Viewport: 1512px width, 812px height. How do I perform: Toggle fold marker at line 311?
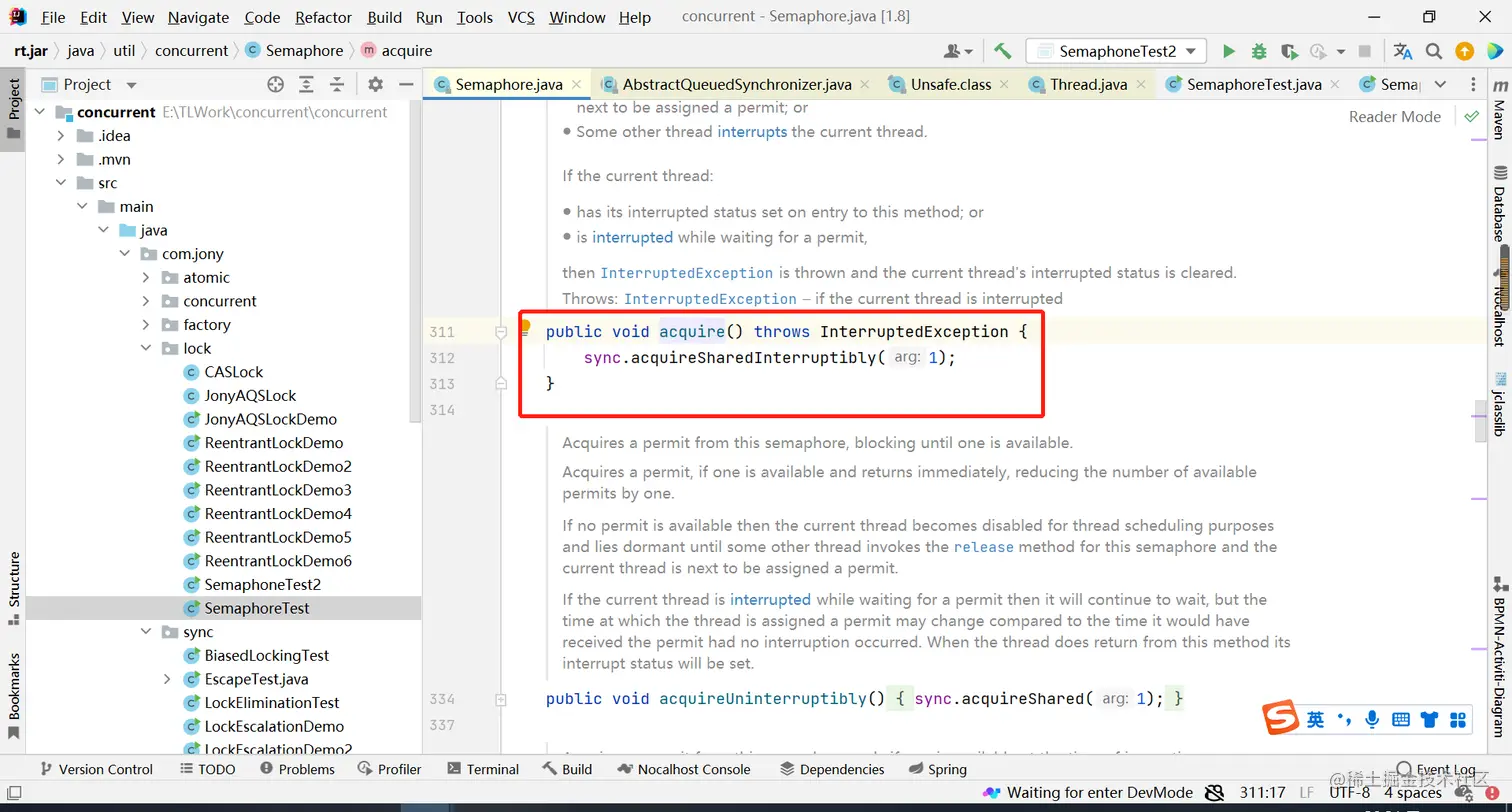(501, 332)
